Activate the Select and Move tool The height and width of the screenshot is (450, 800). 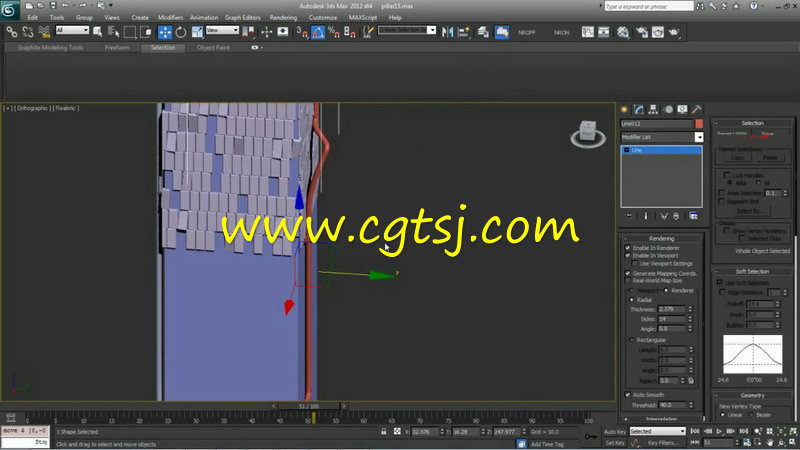(165, 32)
